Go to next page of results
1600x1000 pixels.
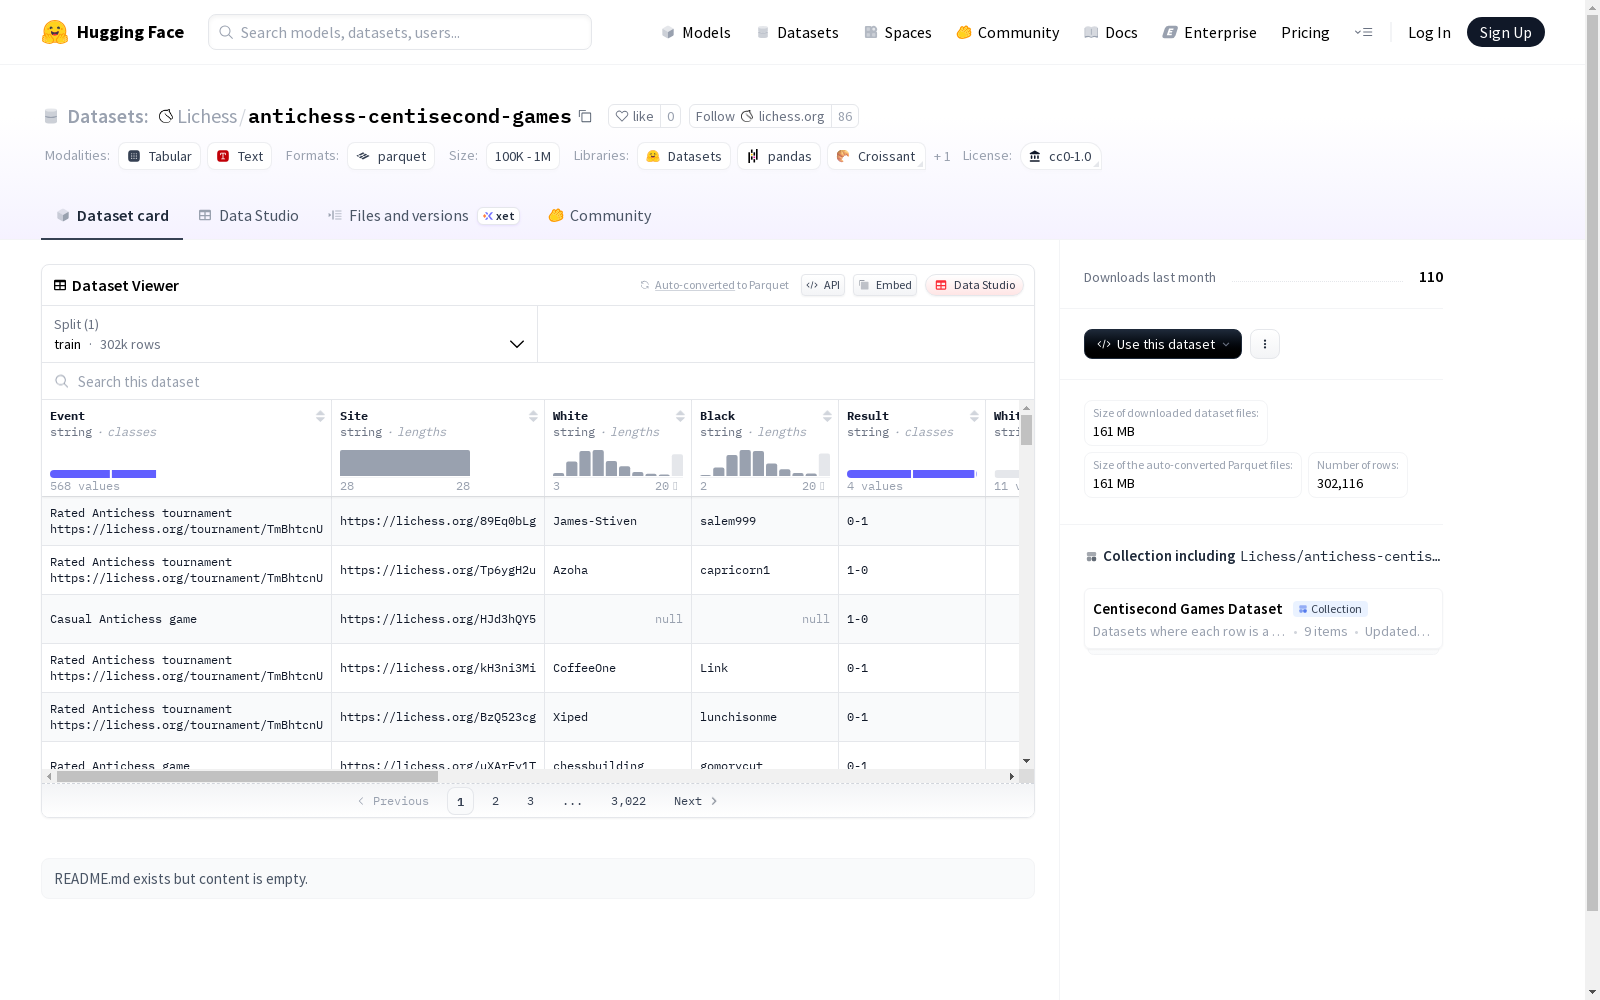[x=696, y=801]
